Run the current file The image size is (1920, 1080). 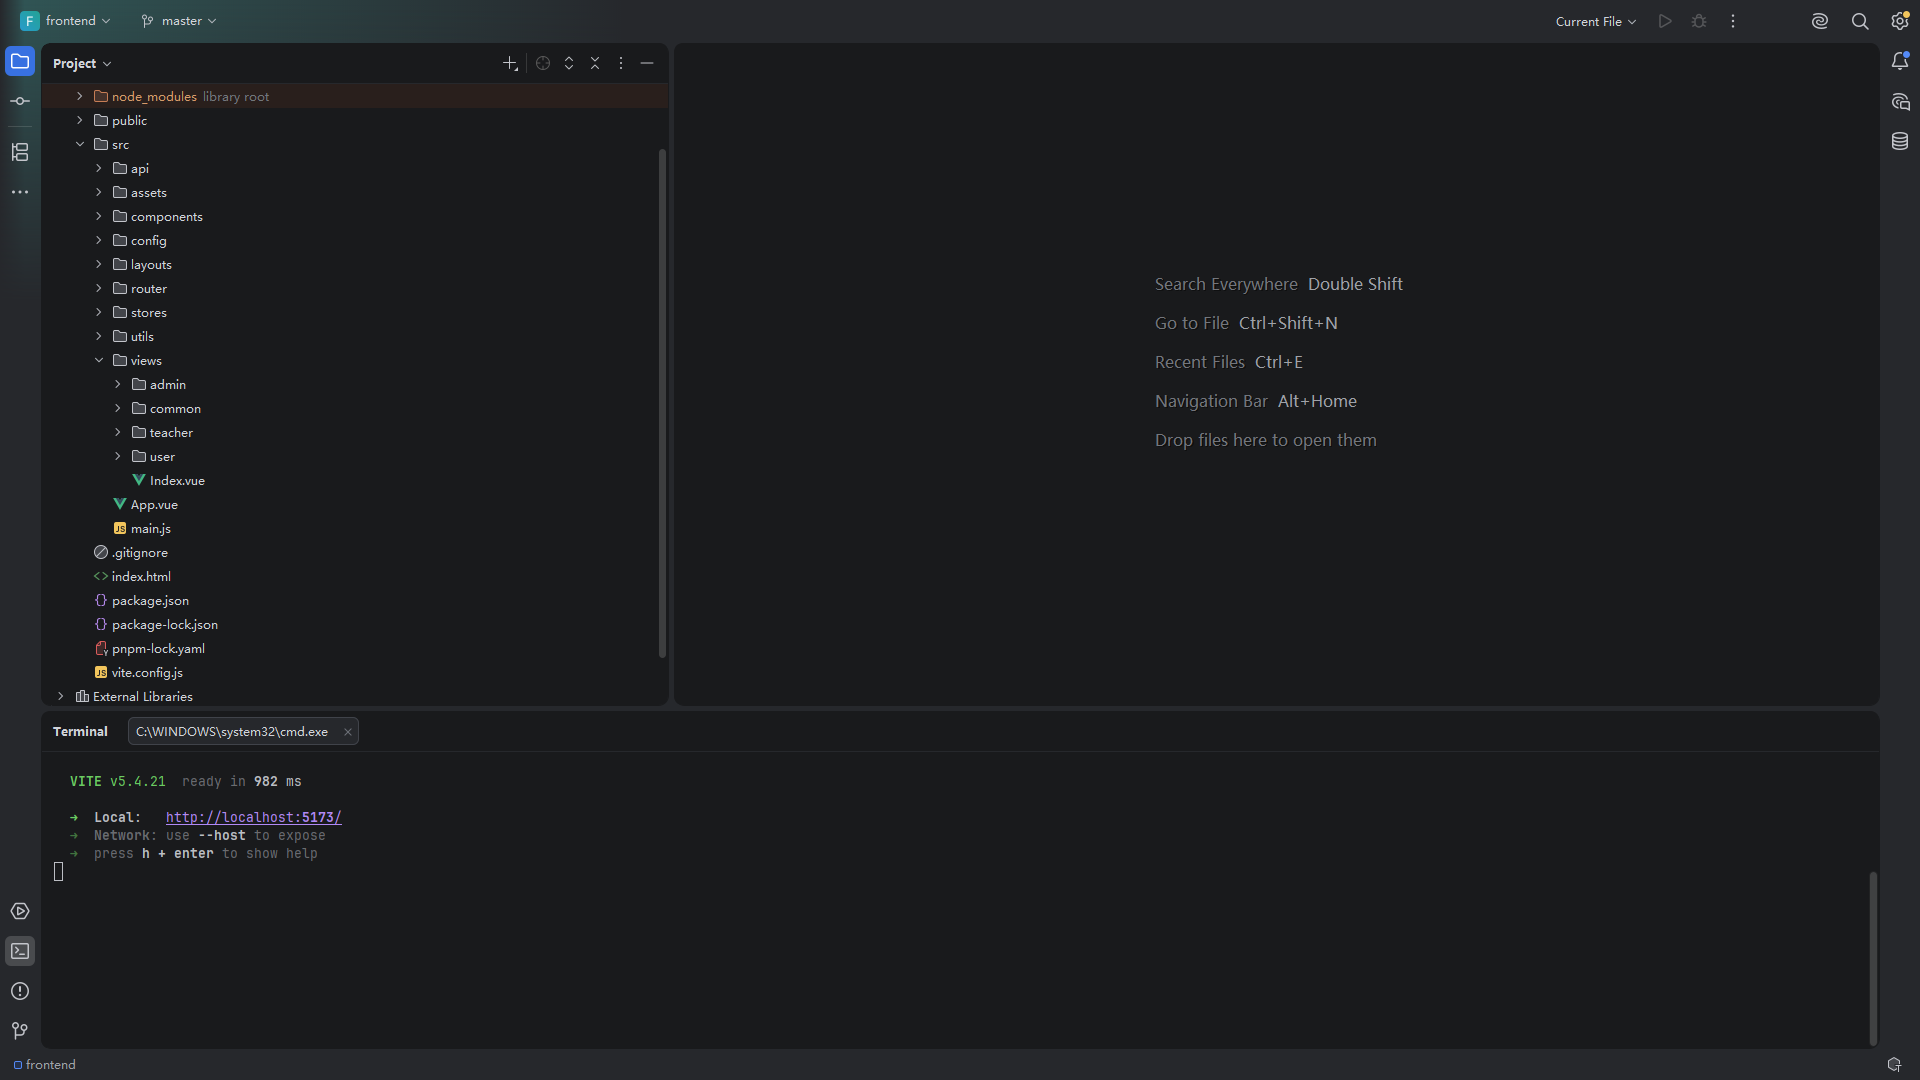(1665, 21)
